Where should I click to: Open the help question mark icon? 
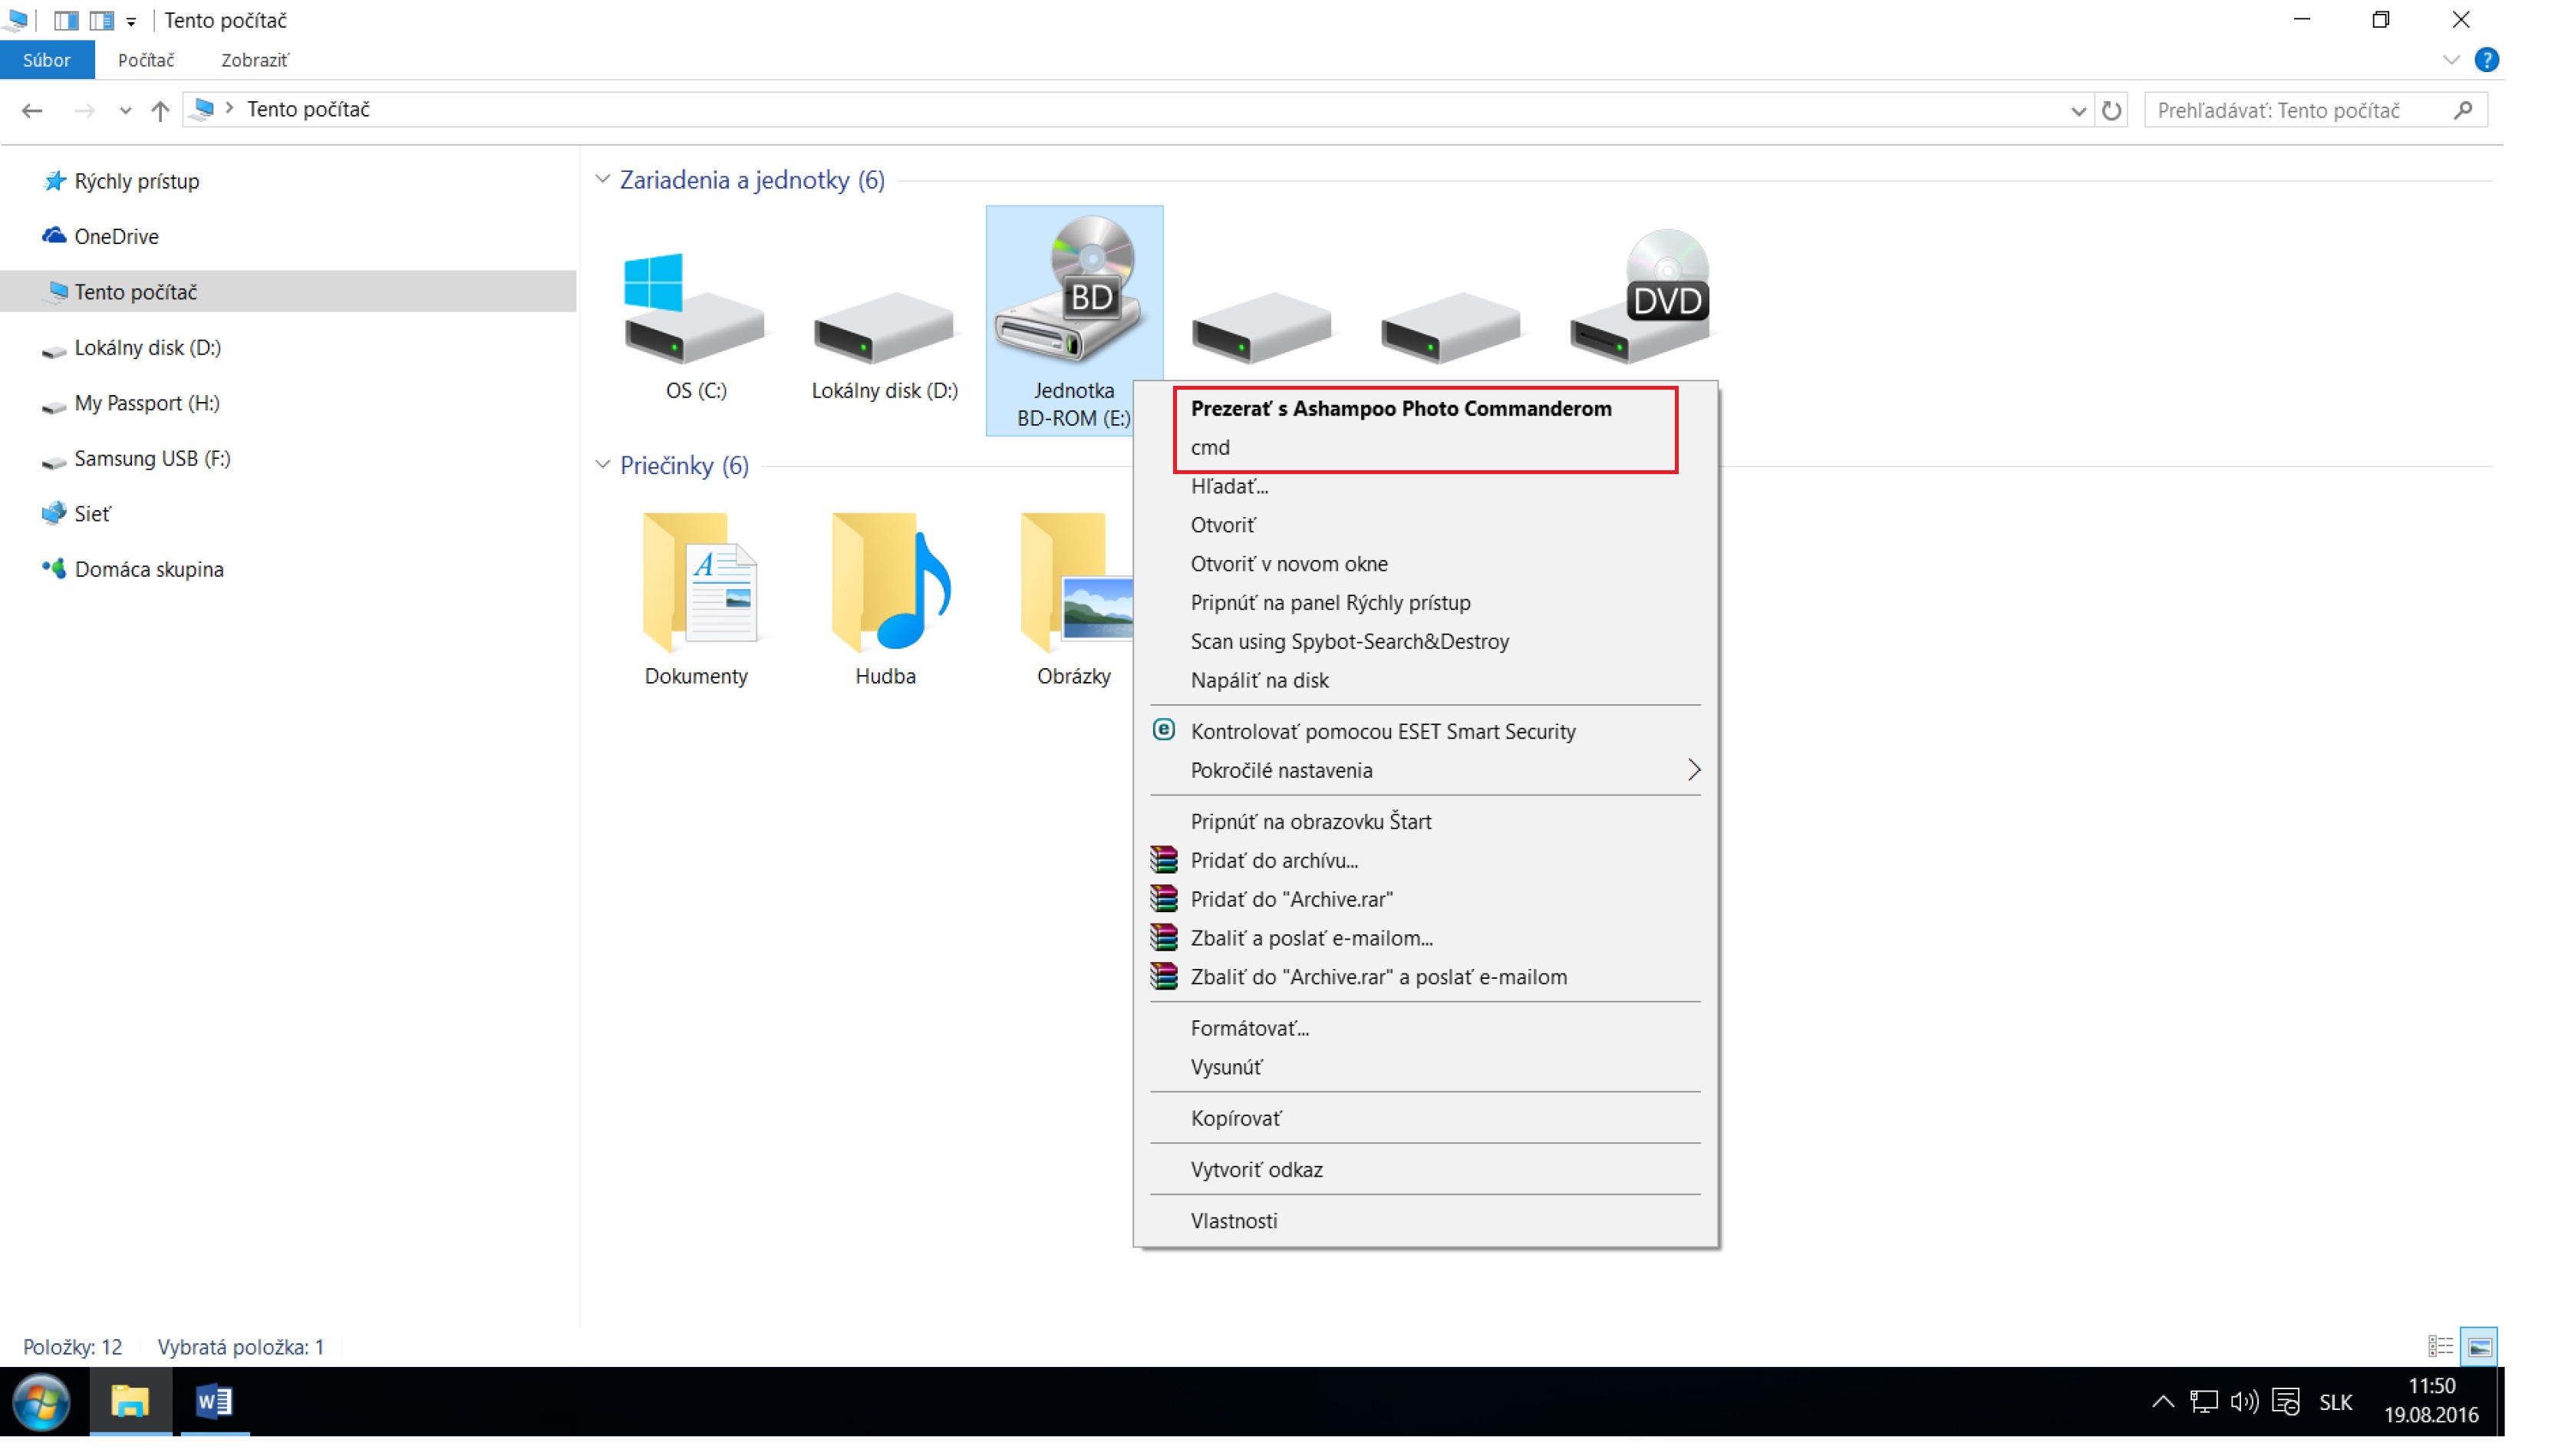(2486, 60)
